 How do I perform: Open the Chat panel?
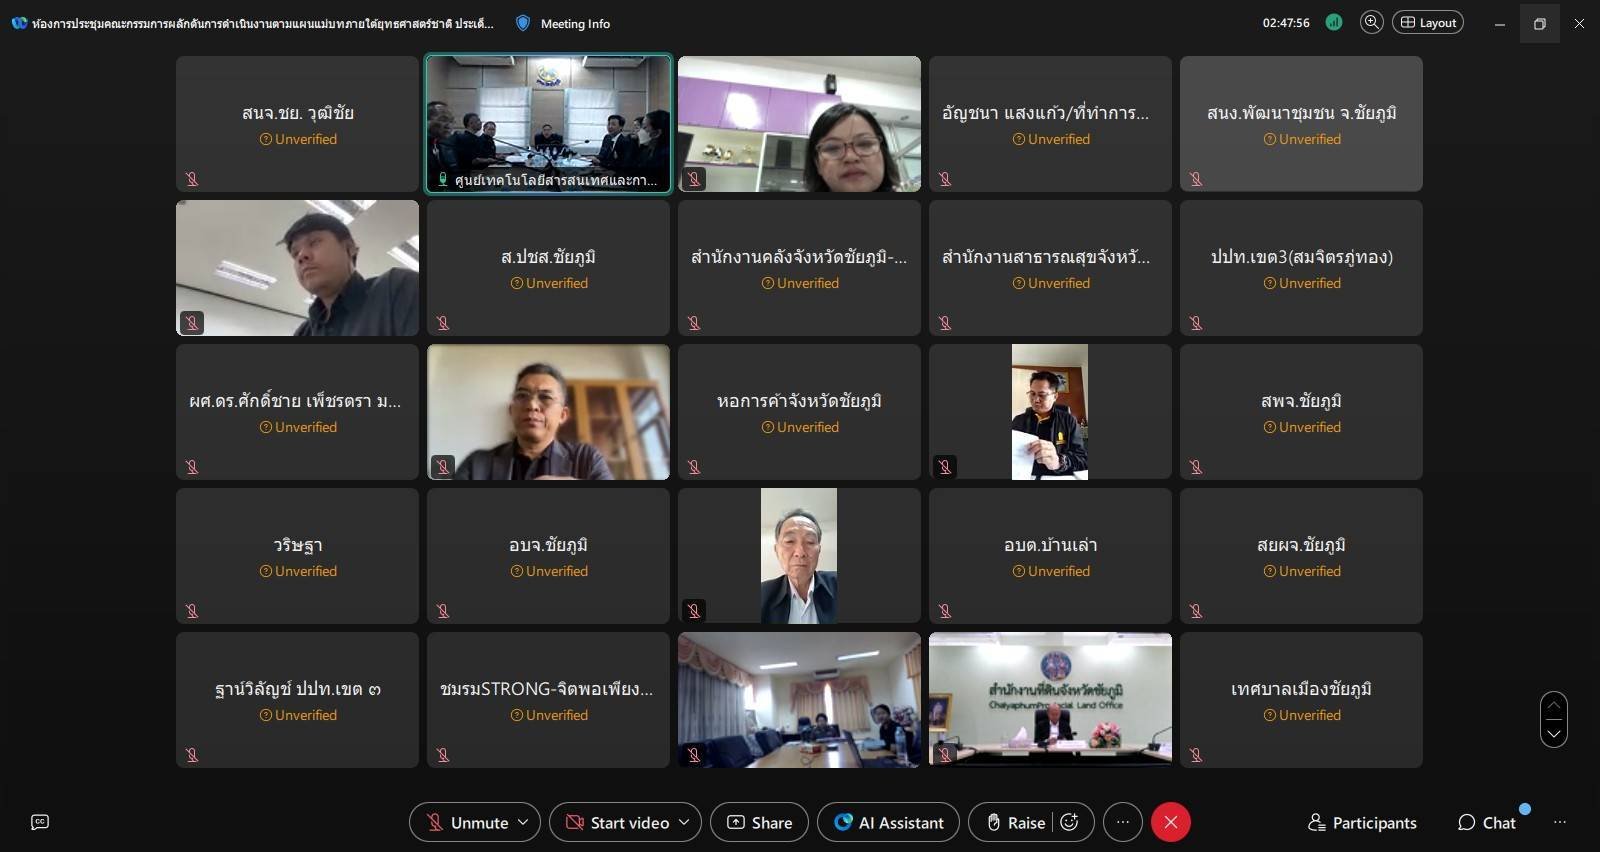pos(1487,822)
